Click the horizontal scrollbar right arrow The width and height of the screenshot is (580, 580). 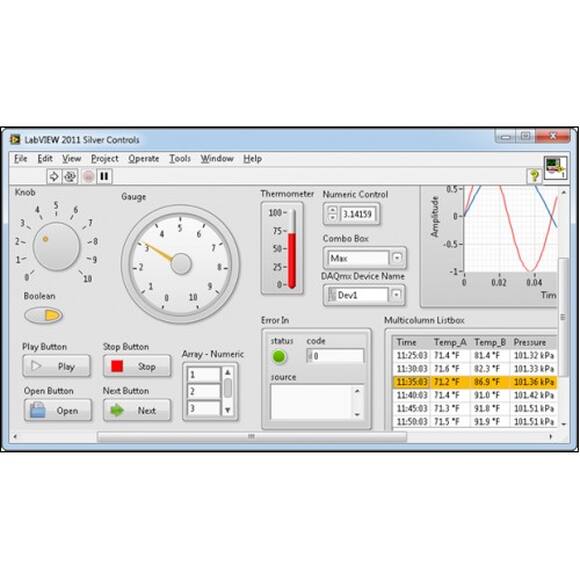coord(551,437)
